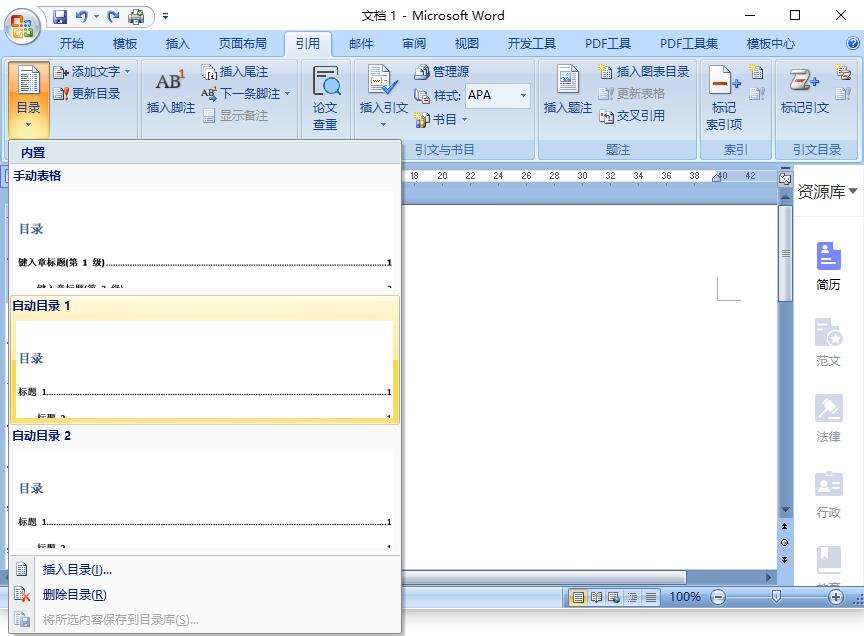Open the 开始 ribbon tab
Screen dimensions: 864x636
pos(72,44)
